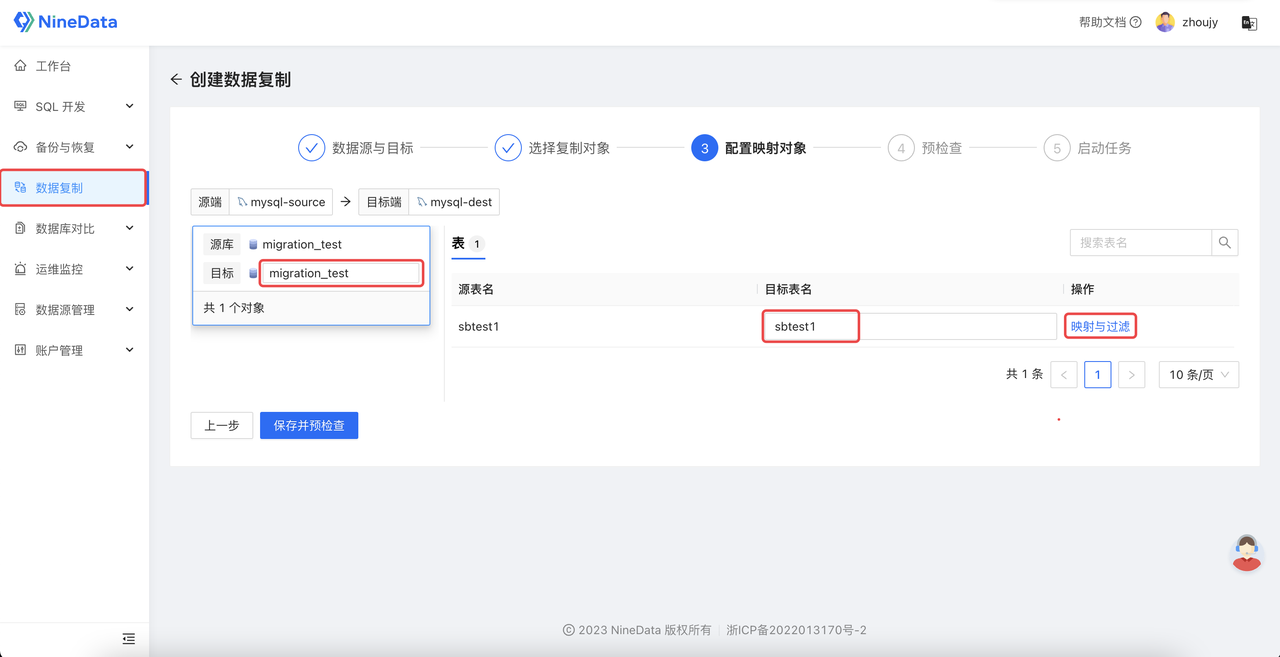
Task: Click database icon beside source migration_test
Action: pyautogui.click(x=253, y=244)
